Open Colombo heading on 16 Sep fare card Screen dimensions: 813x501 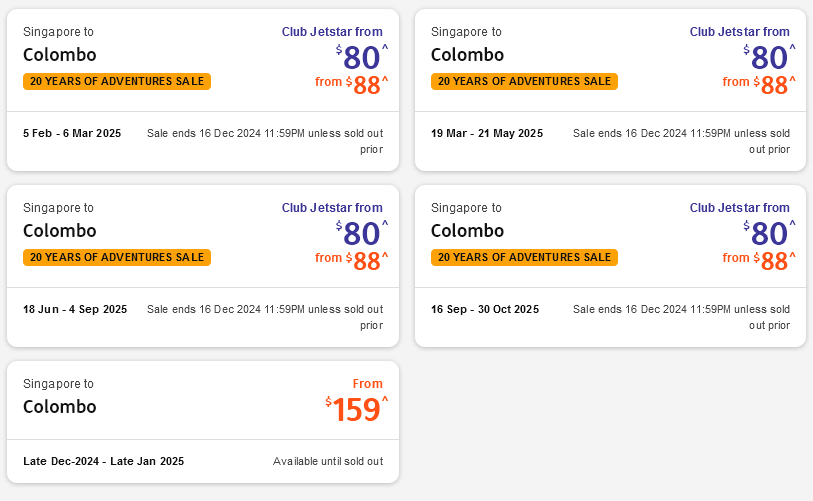point(467,231)
